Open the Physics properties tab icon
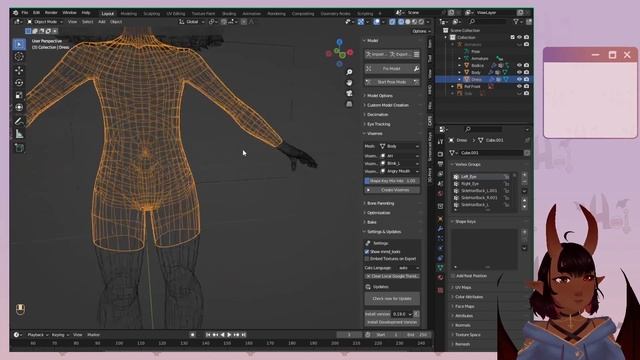 (440, 248)
